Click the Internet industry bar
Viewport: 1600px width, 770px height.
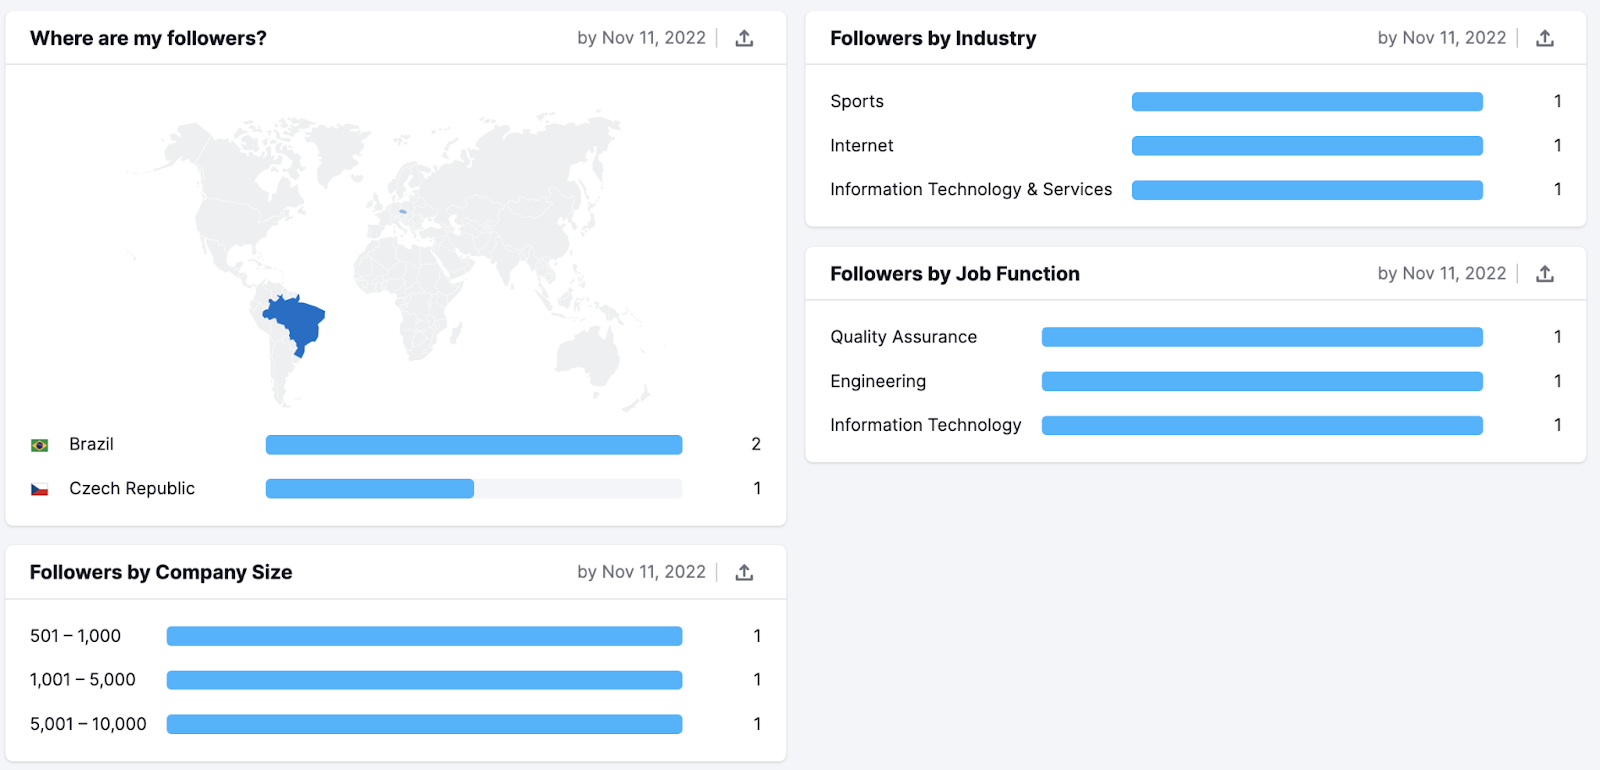tap(1306, 145)
